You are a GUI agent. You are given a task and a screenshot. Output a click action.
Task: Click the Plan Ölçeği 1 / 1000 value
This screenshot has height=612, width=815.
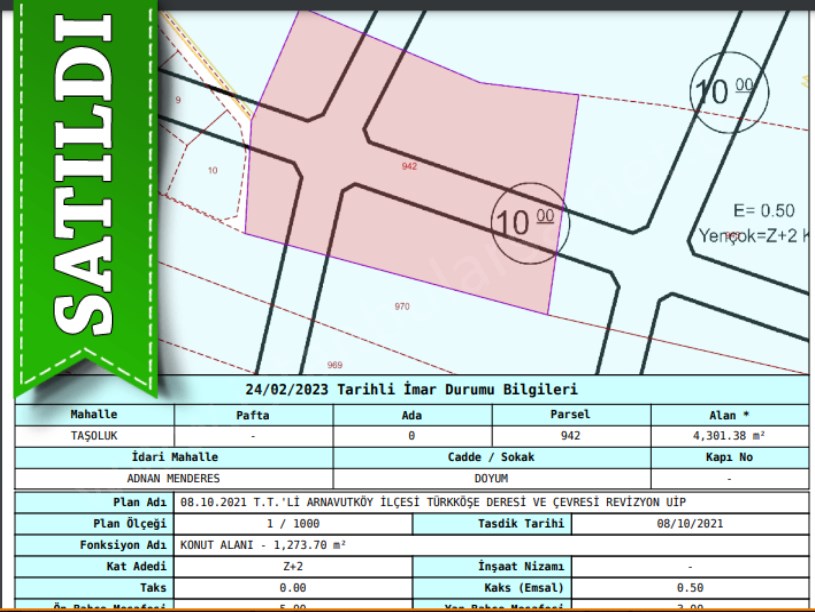point(293,524)
